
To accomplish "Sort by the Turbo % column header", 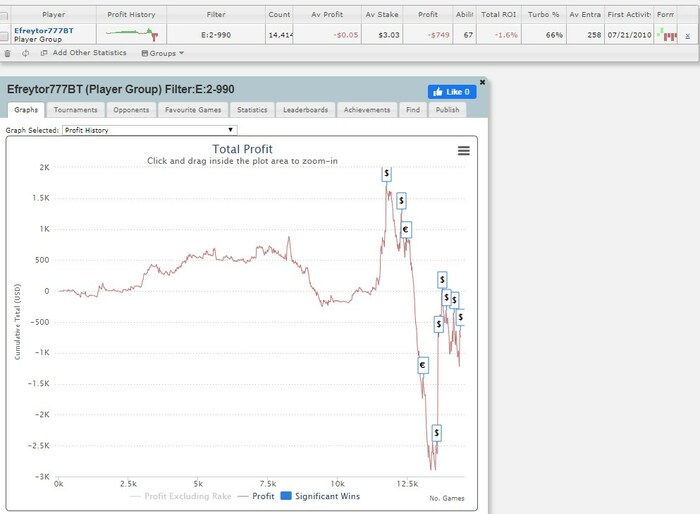I will pos(544,15).
